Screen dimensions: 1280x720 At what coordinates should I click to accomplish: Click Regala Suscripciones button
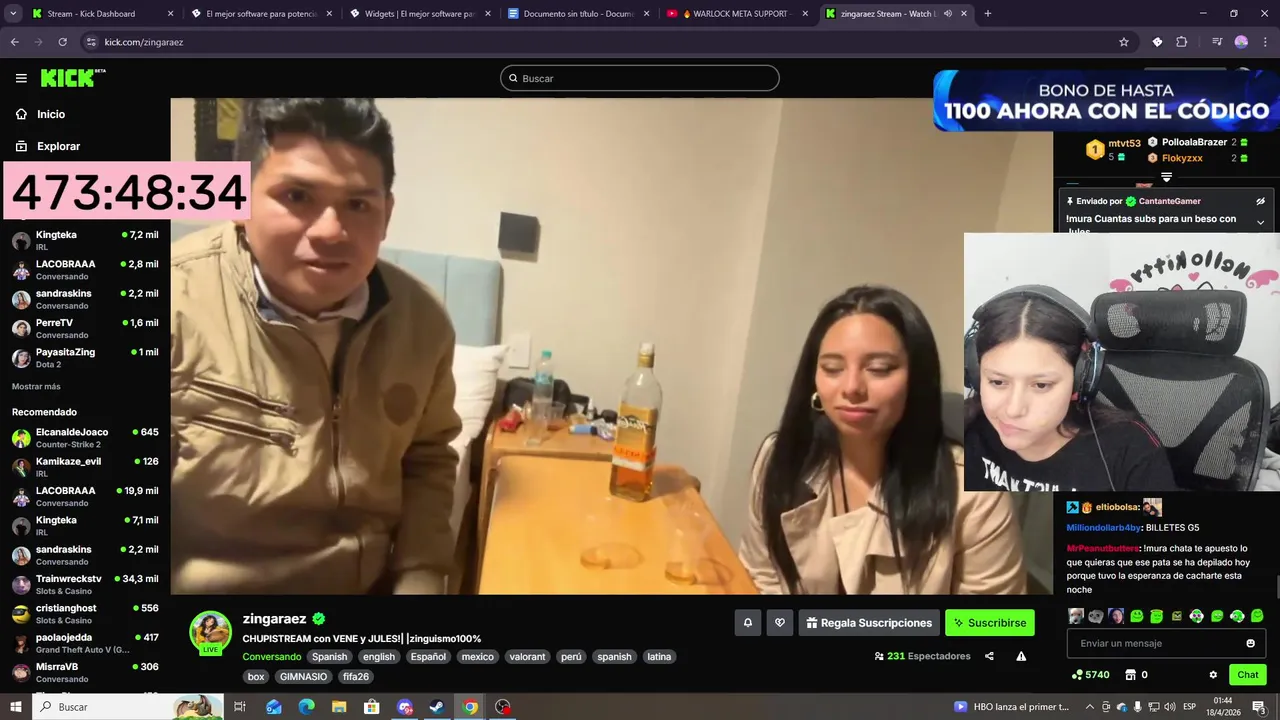pyautogui.click(x=869, y=623)
